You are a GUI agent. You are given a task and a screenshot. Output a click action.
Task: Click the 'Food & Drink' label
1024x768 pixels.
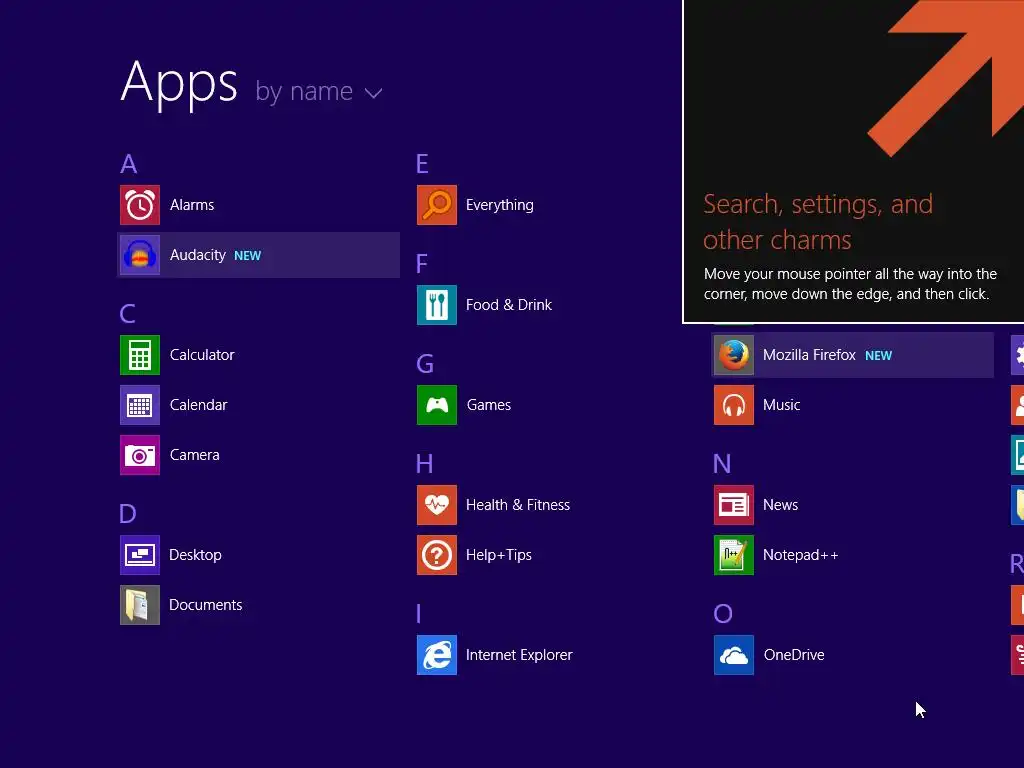coord(509,305)
